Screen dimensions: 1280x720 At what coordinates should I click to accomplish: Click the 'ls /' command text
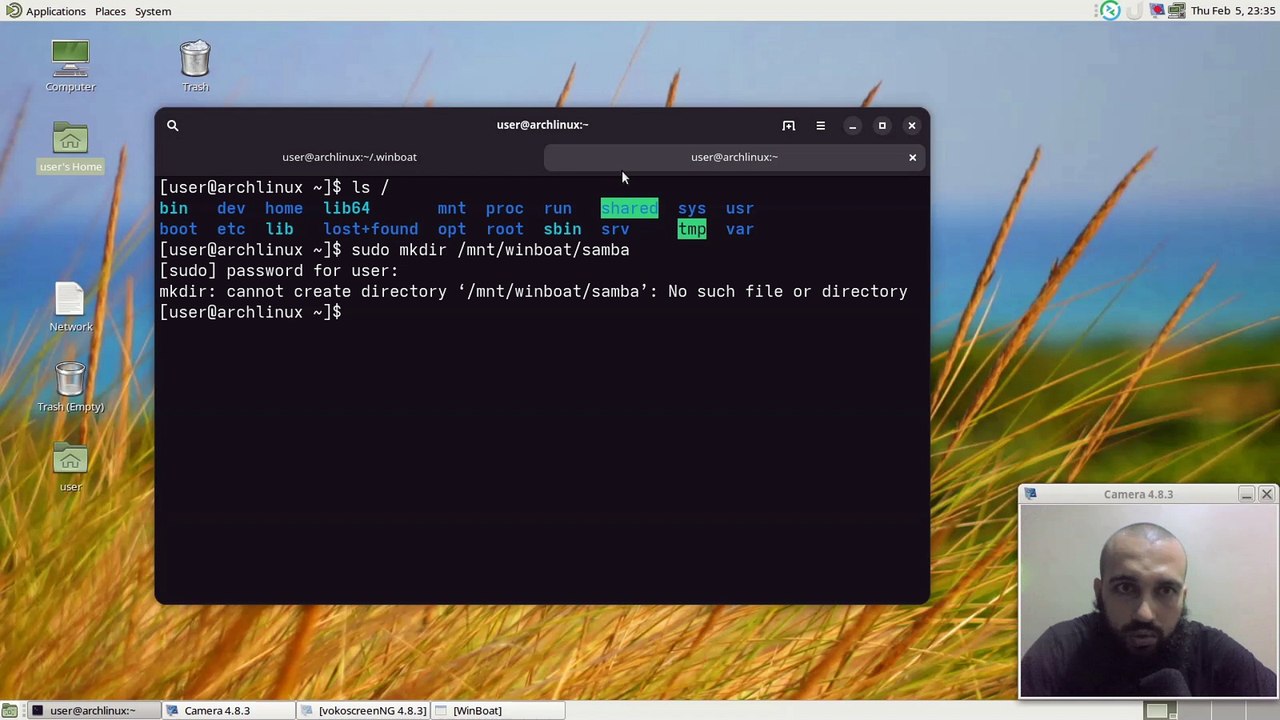point(370,187)
